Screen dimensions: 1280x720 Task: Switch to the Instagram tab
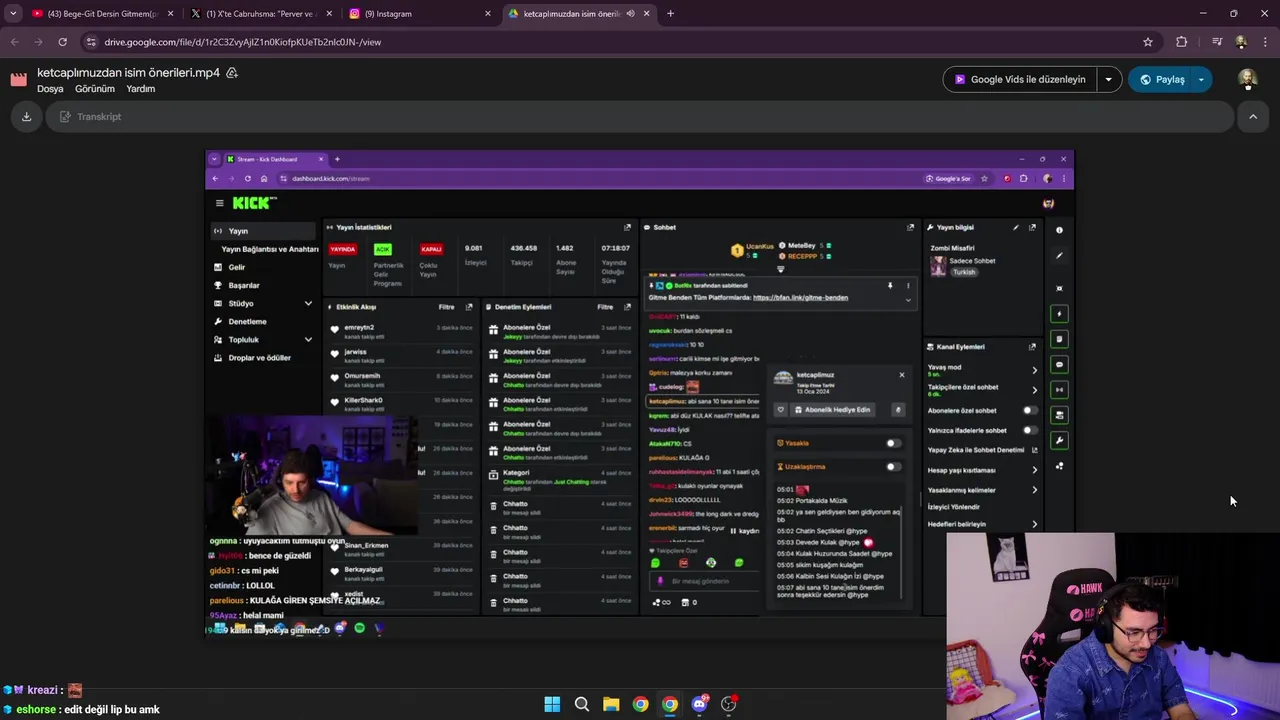(x=420, y=14)
